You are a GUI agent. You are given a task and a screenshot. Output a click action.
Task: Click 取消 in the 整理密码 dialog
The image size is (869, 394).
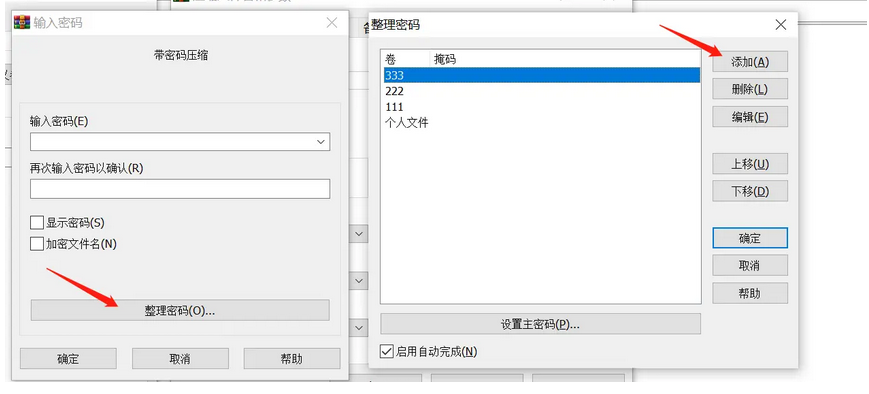click(x=750, y=265)
